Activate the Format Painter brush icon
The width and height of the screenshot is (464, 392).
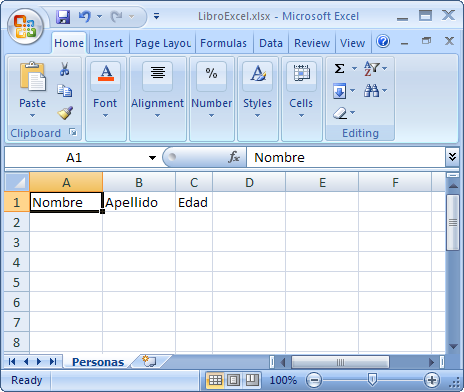(x=65, y=113)
